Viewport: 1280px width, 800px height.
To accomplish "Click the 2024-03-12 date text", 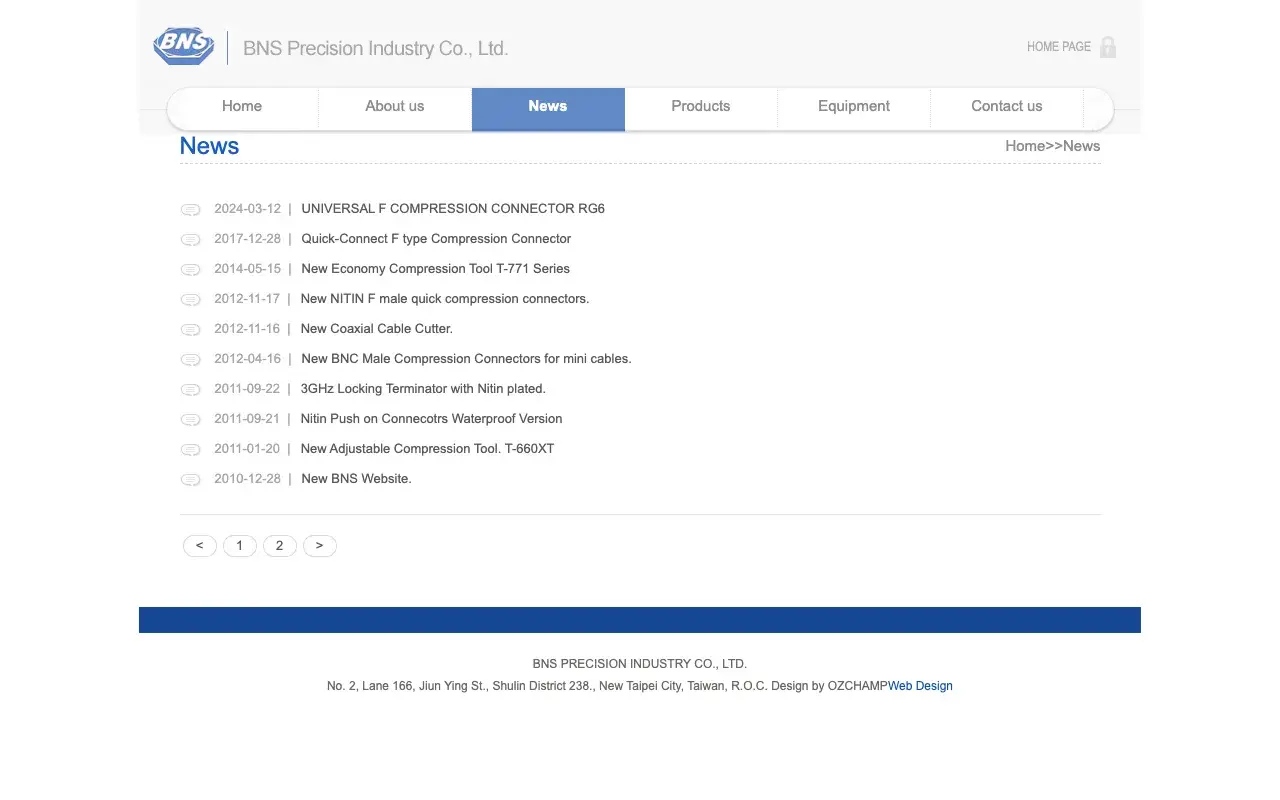I will [x=247, y=209].
